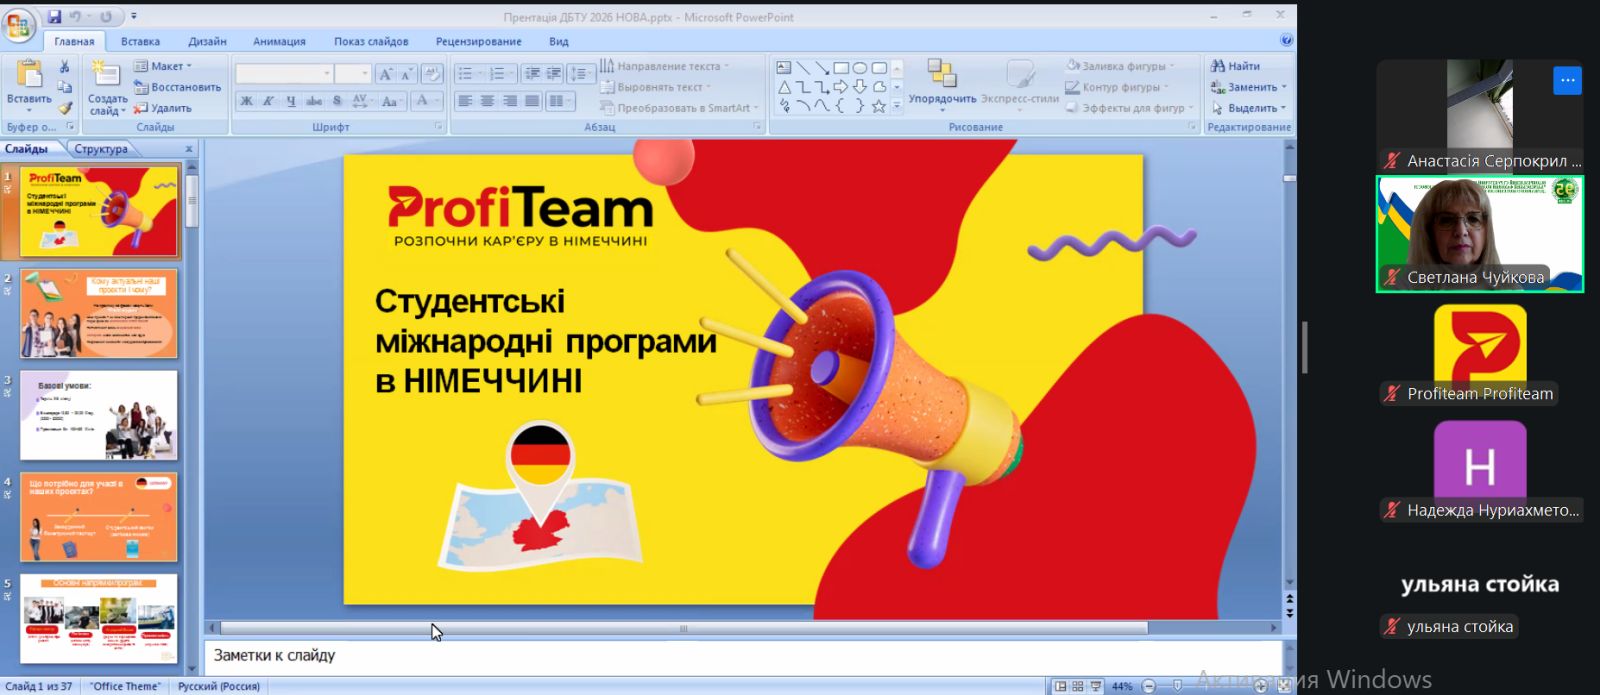Viewport: 1600px width, 695px height.
Task: Open the Вставка ribbon tab
Action: point(140,41)
